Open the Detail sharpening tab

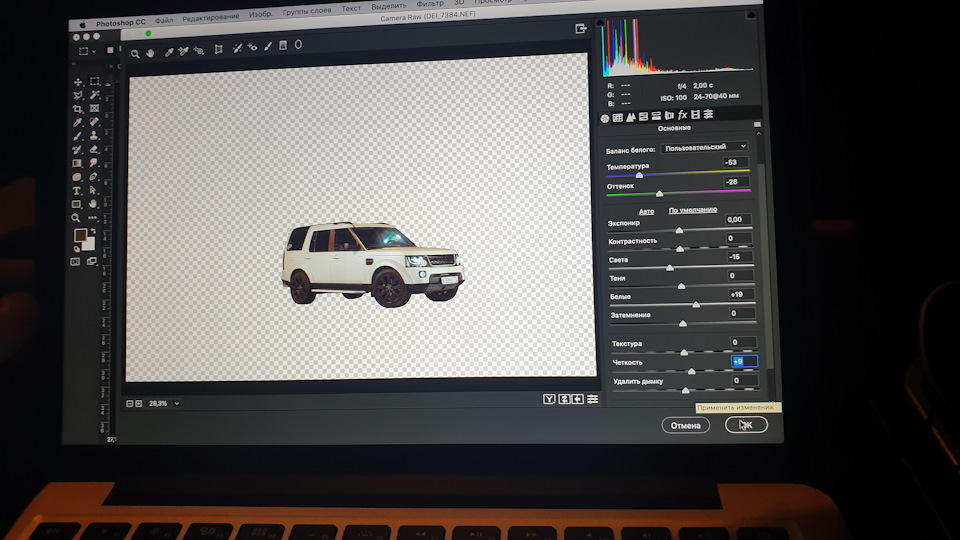631,117
